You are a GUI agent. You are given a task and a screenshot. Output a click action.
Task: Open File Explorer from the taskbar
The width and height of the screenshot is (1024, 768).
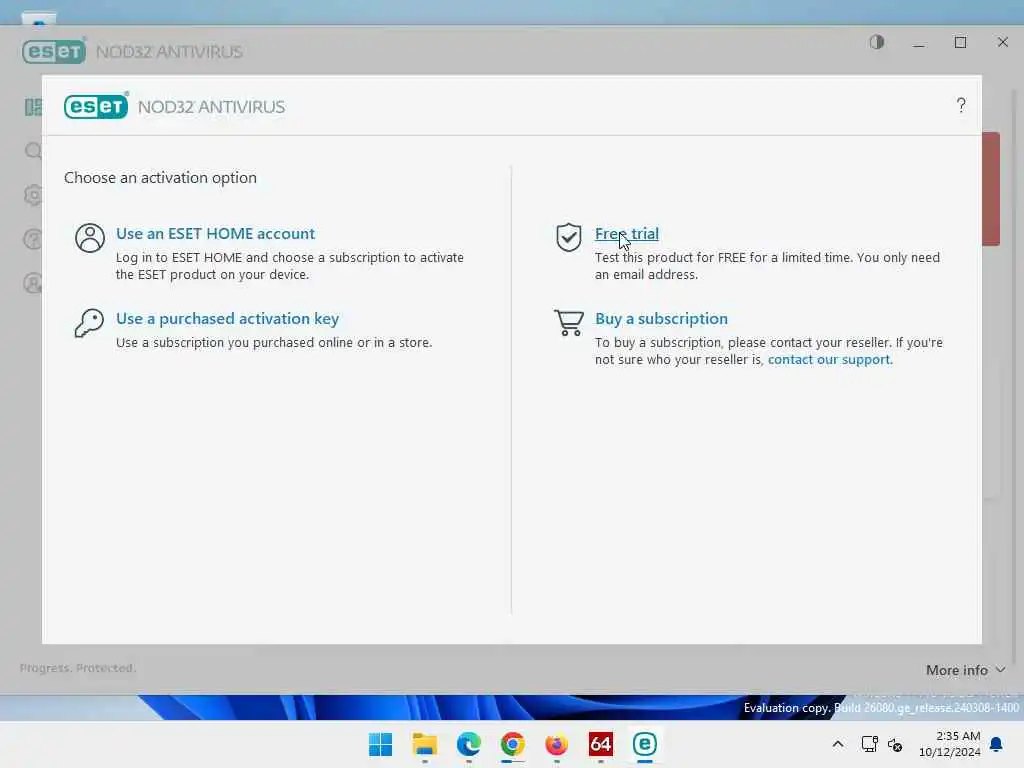(424, 744)
